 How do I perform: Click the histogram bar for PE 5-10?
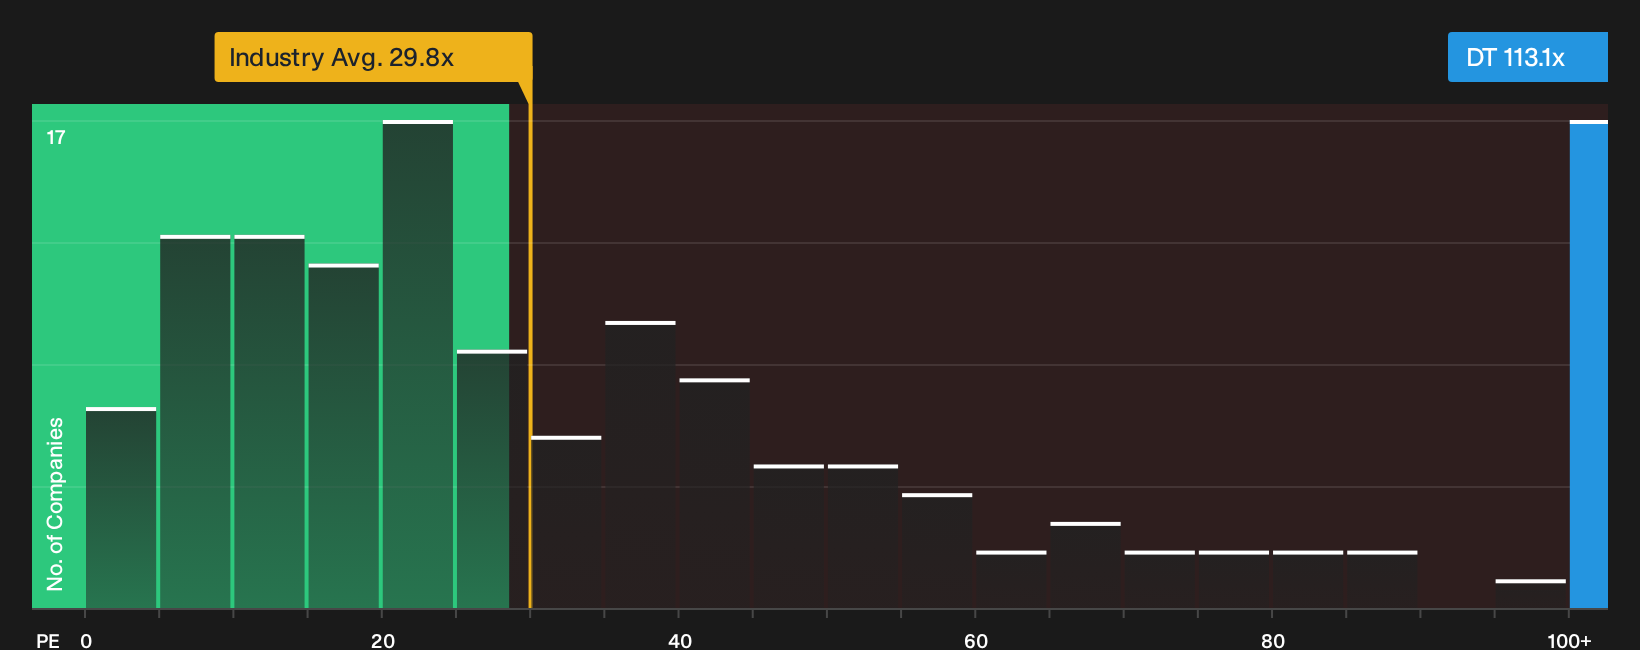tap(195, 422)
